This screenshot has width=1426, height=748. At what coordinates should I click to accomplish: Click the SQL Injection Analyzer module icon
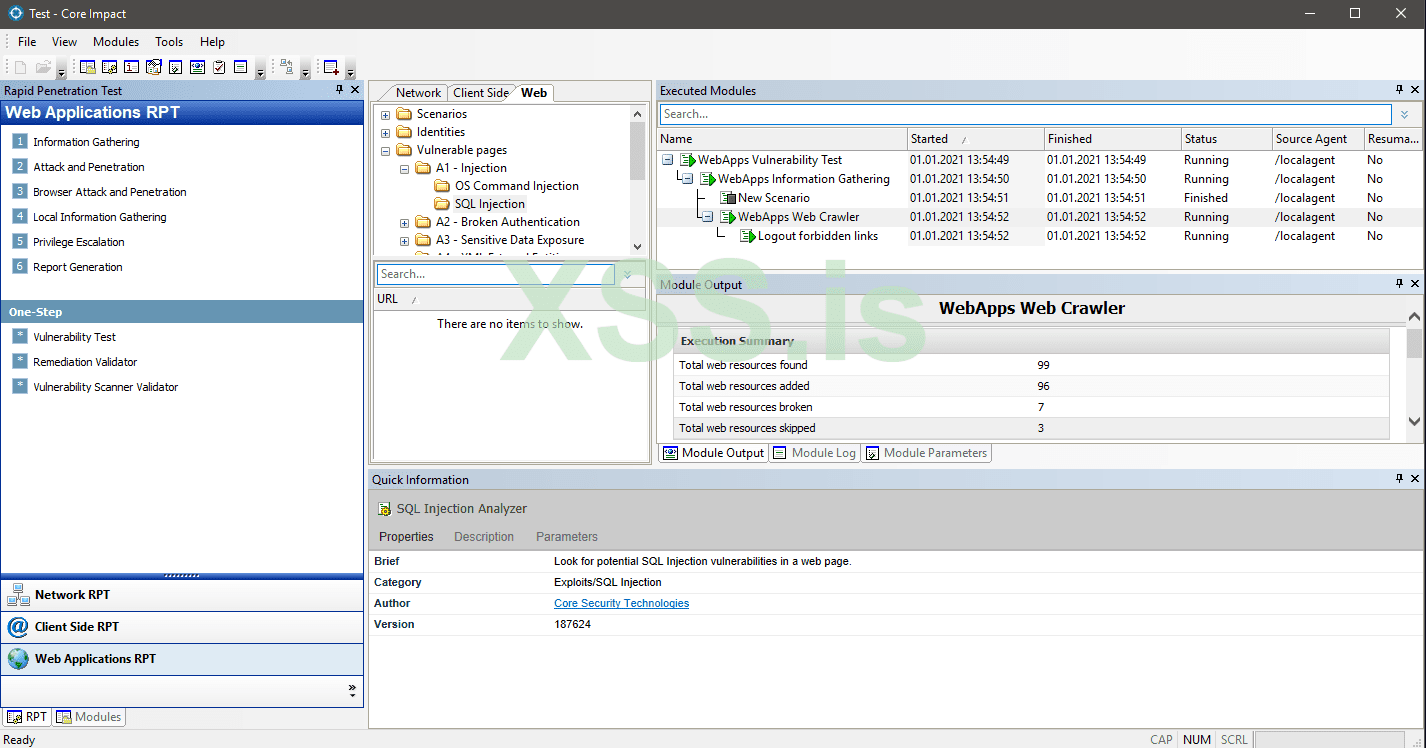[x=384, y=509]
